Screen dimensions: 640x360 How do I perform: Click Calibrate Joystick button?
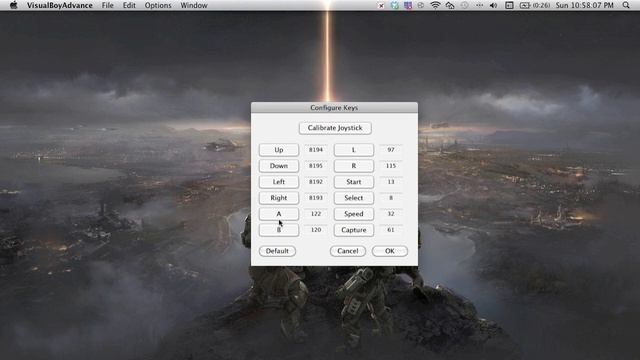[335, 128]
